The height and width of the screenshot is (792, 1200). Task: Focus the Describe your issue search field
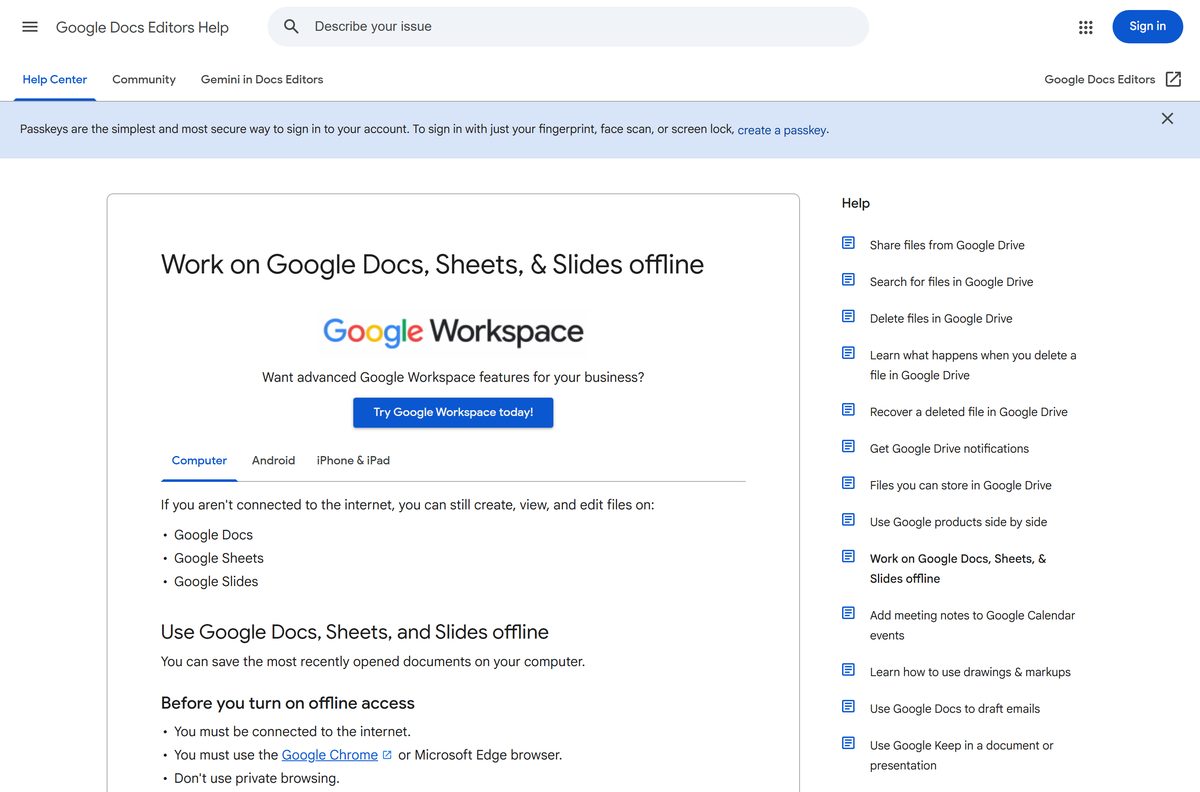[x=568, y=27]
